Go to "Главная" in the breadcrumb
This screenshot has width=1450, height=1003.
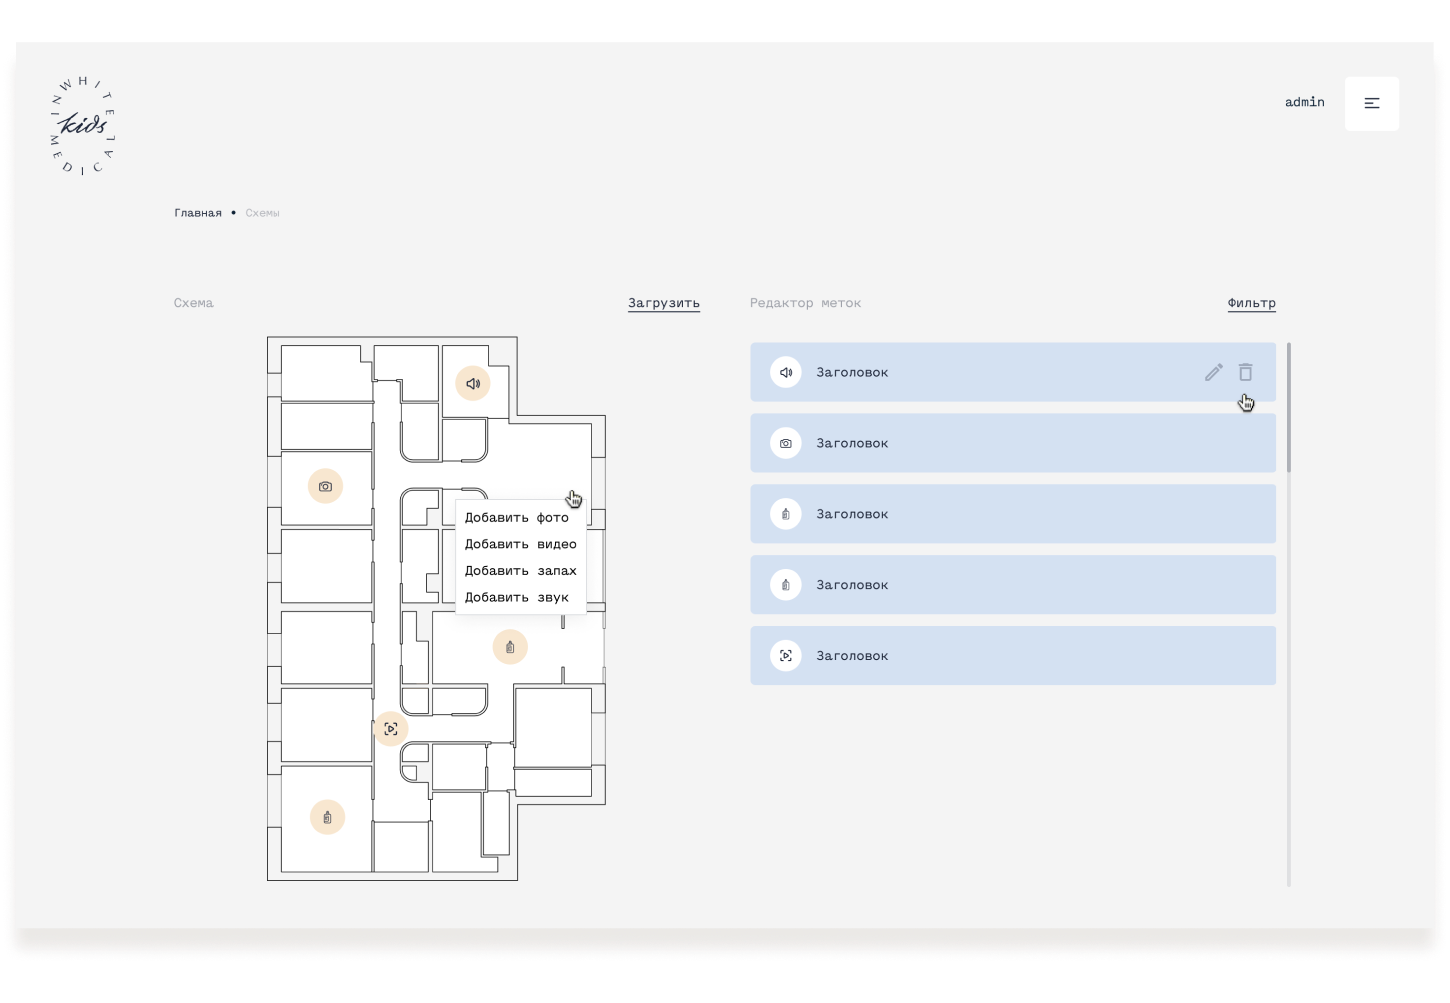[198, 213]
